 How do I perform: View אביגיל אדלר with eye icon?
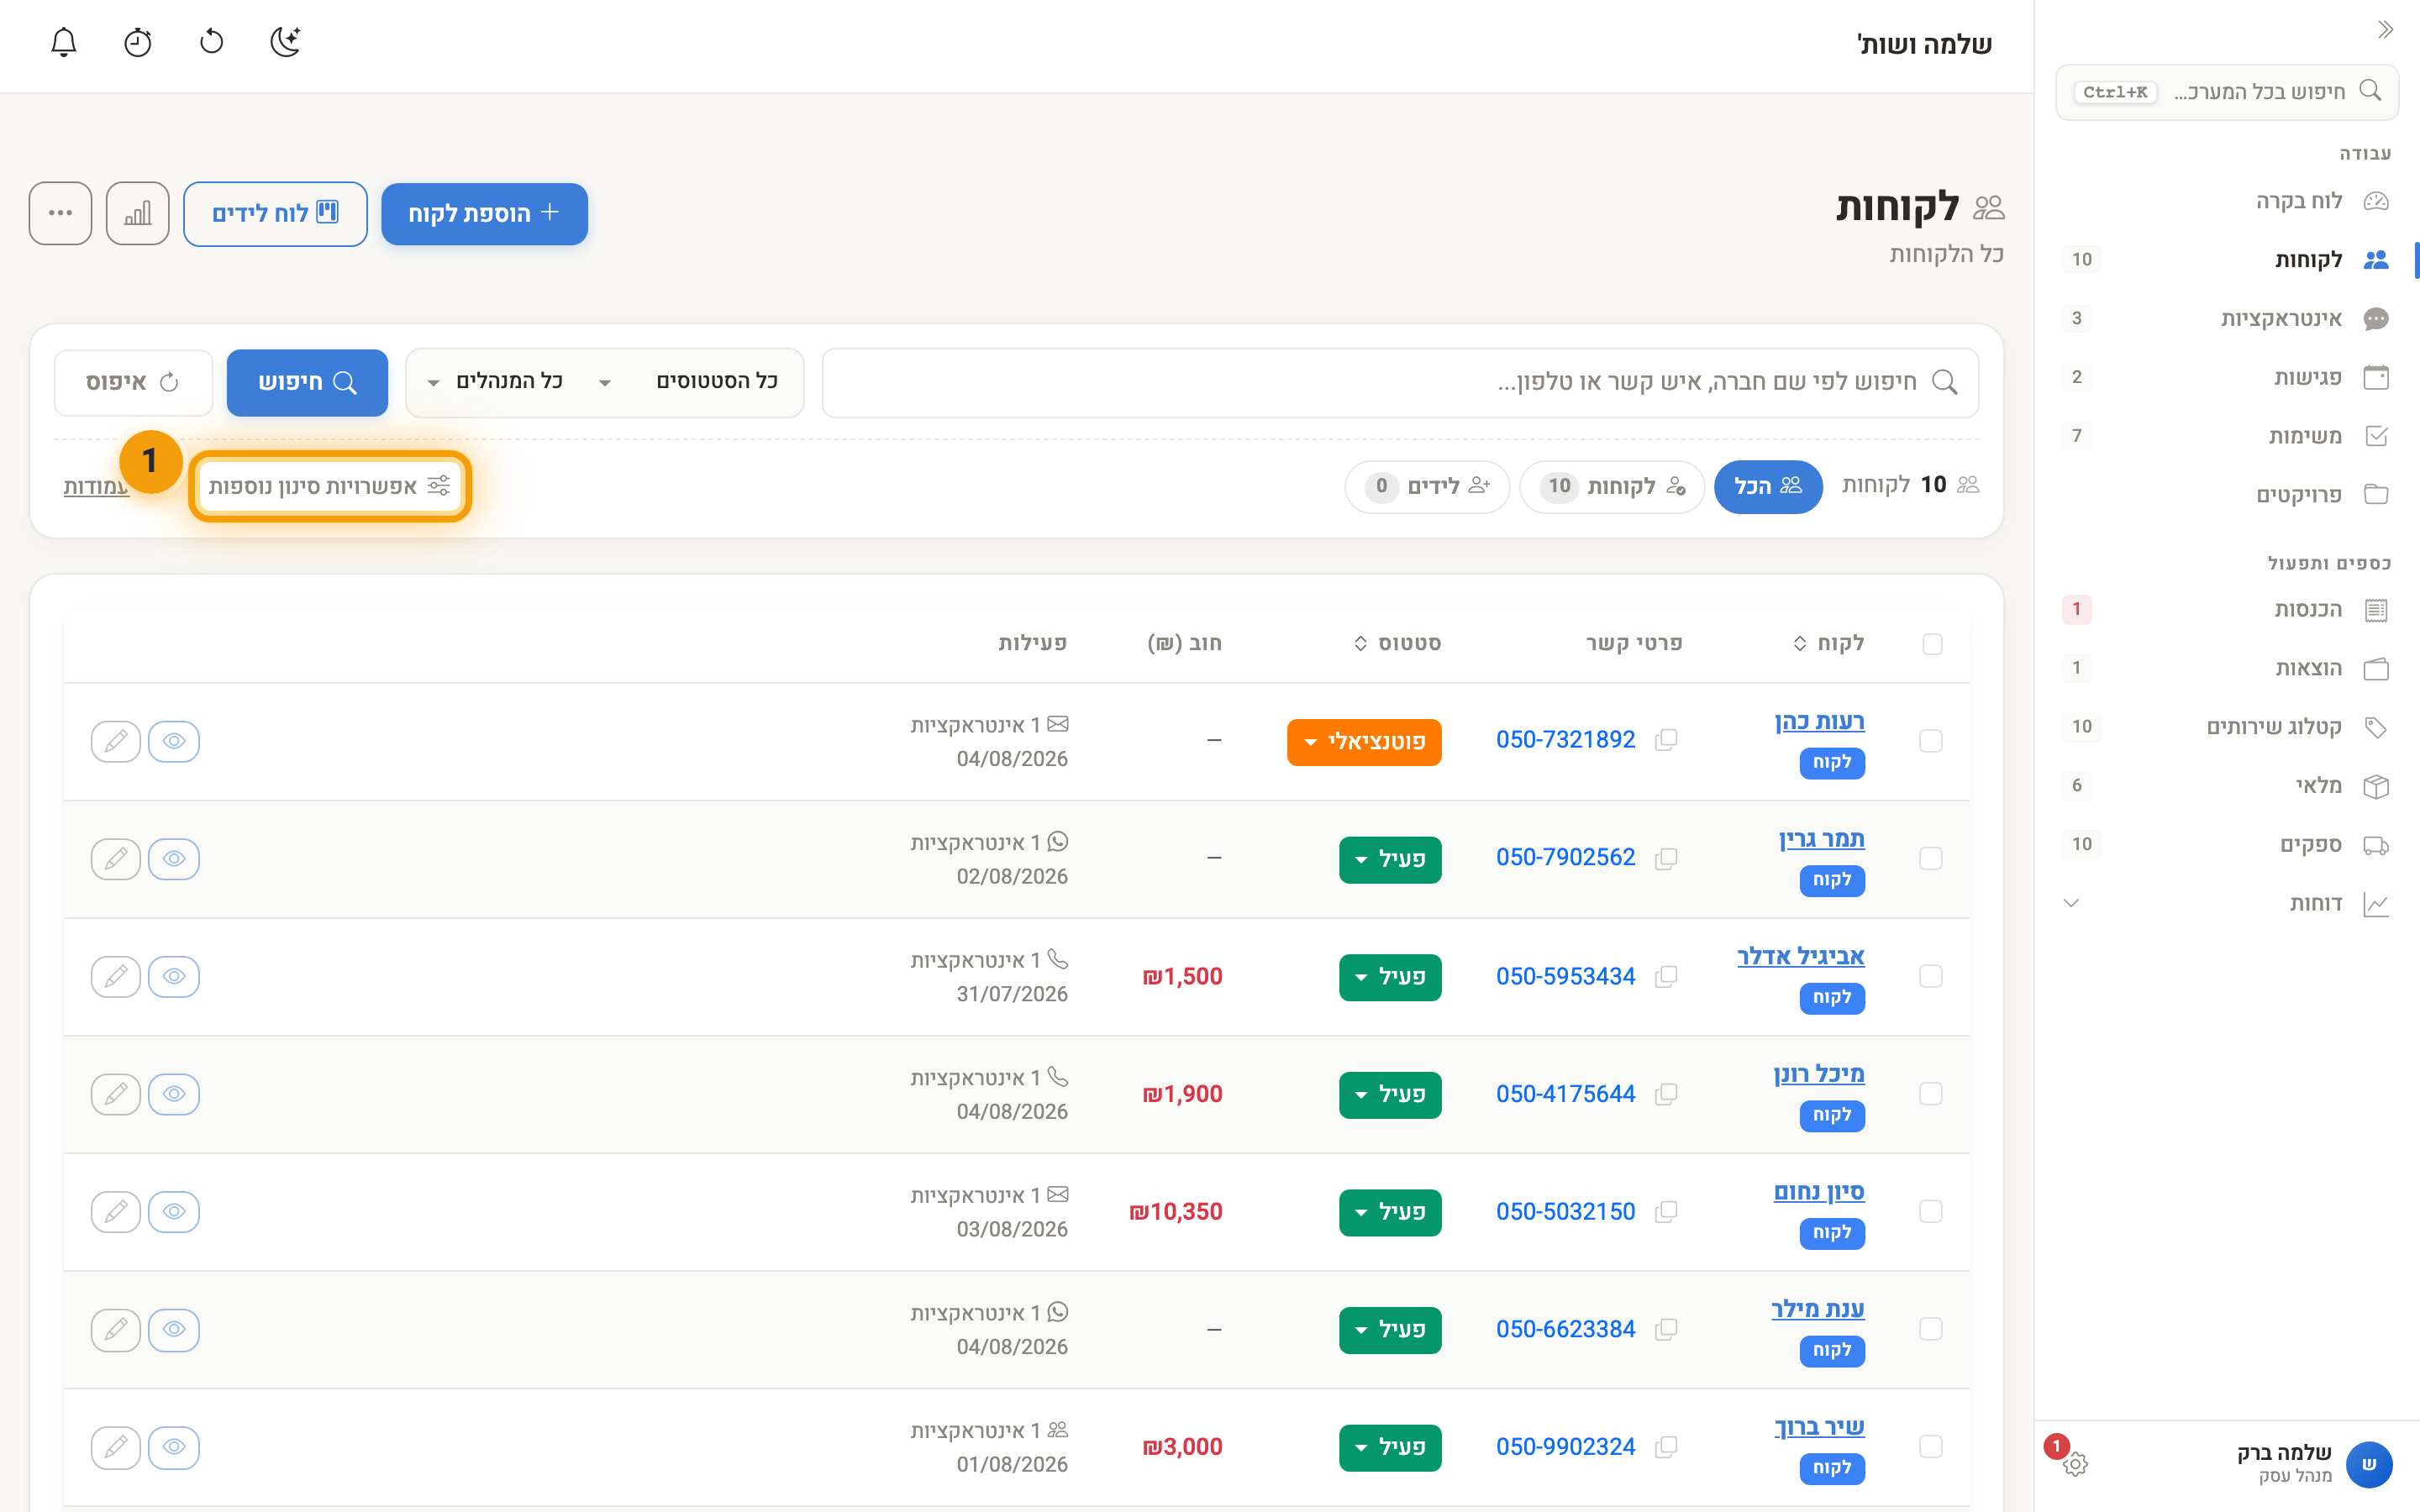(x=174, y=976)
